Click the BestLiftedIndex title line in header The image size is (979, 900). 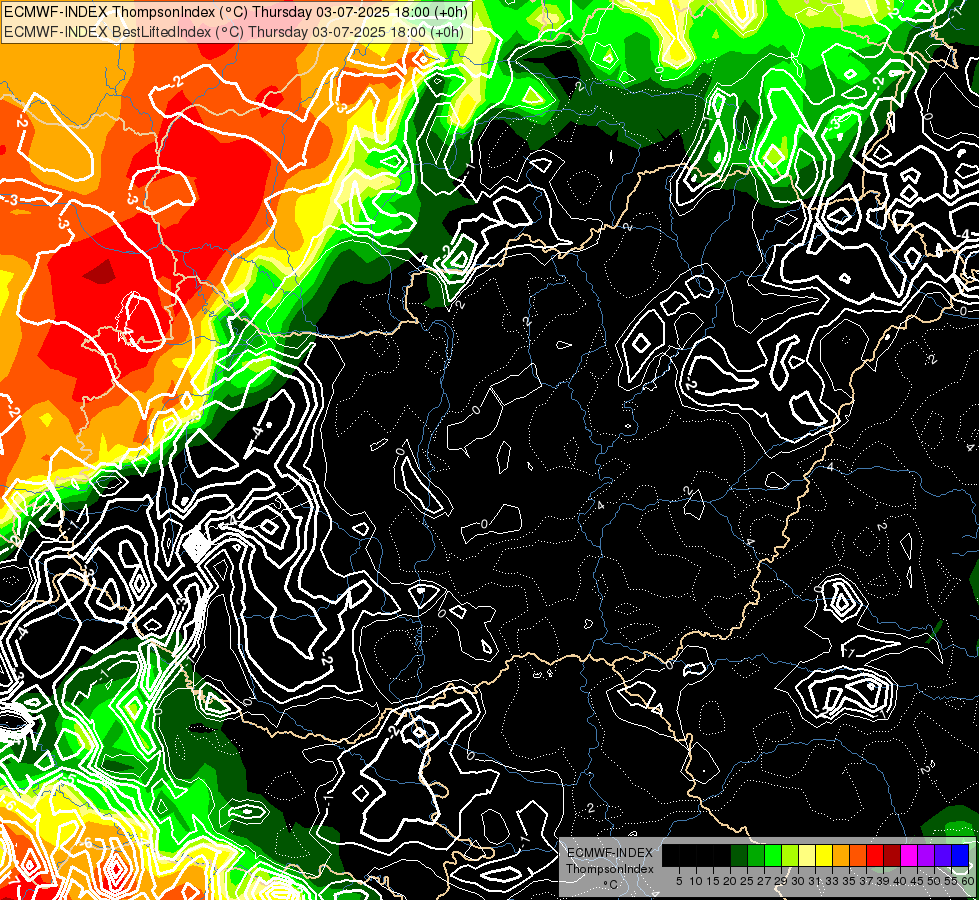(x=234, y=31)
